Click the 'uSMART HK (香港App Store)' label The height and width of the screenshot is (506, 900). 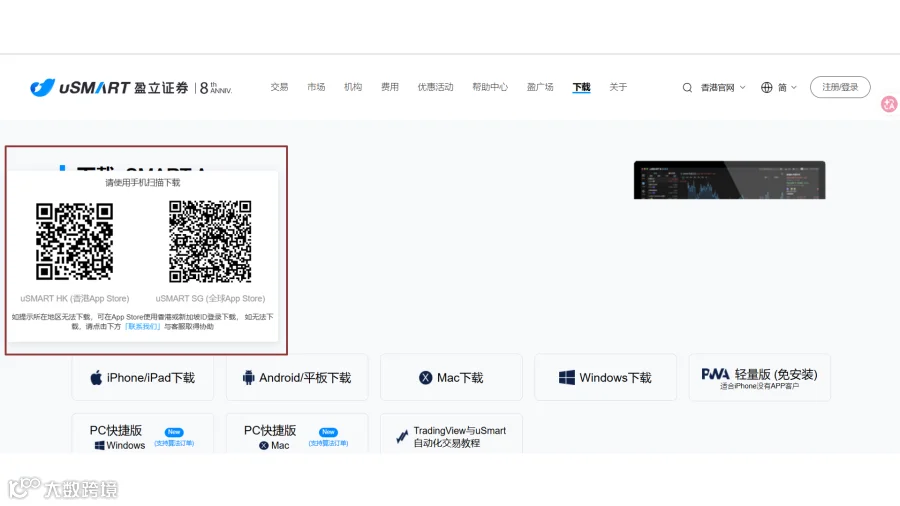pyautogui.click(x=75, y=298)
